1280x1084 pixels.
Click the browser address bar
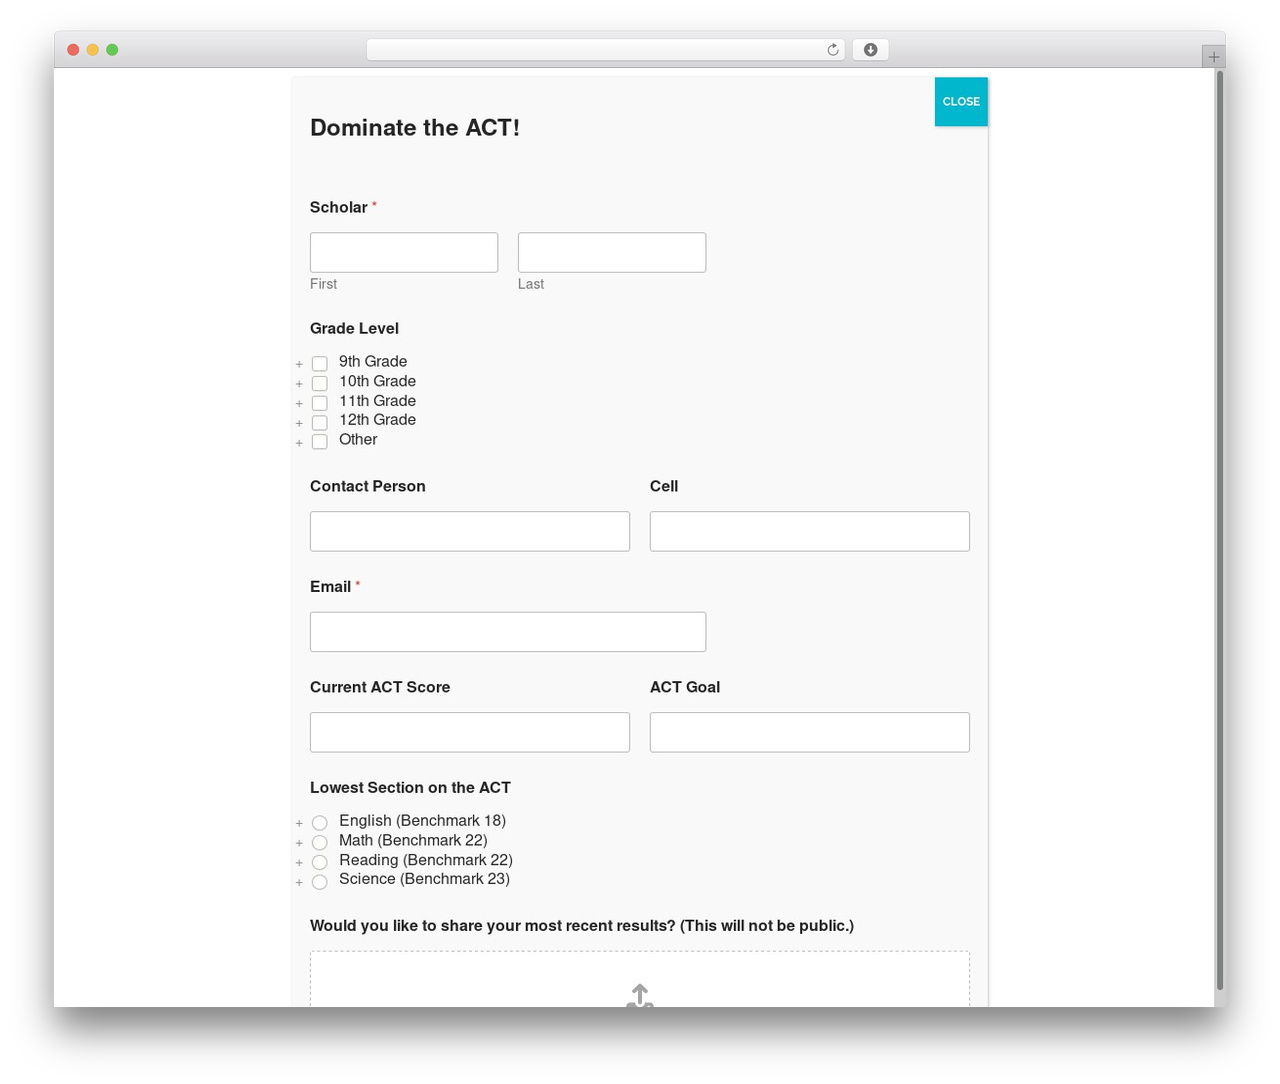[606, 50]
